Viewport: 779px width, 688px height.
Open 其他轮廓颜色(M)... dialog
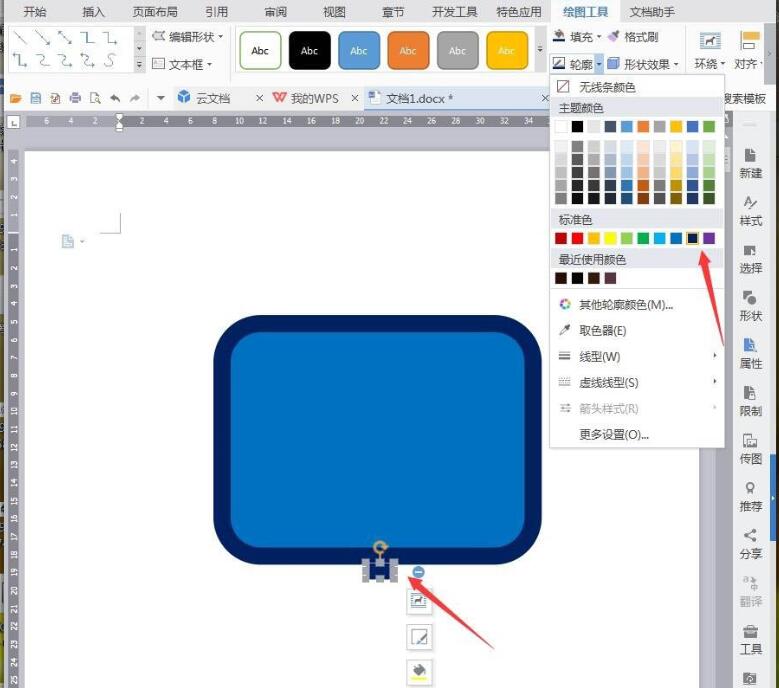[x=636, y=305]
